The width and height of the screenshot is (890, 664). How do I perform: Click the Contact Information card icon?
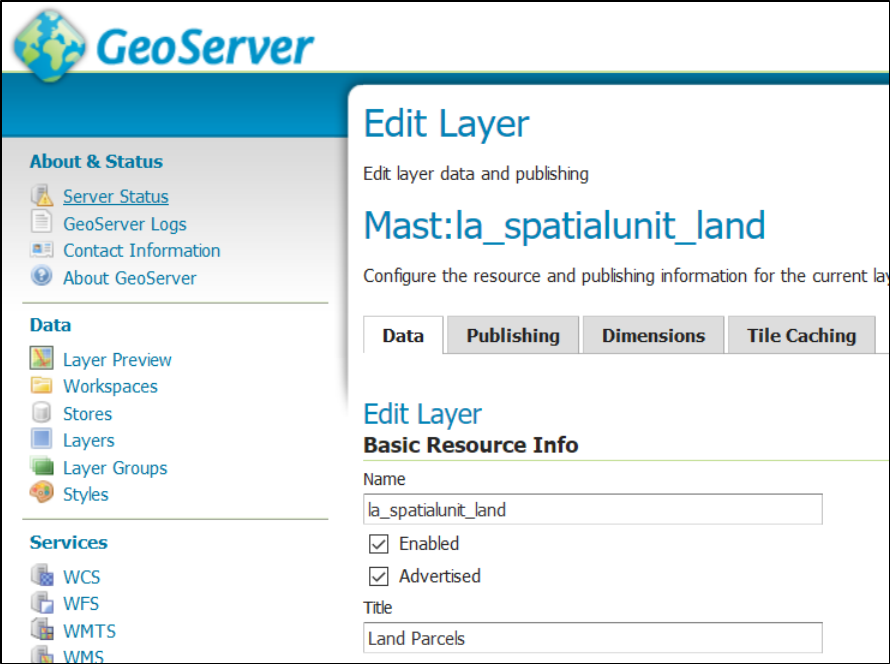point(41,250)
